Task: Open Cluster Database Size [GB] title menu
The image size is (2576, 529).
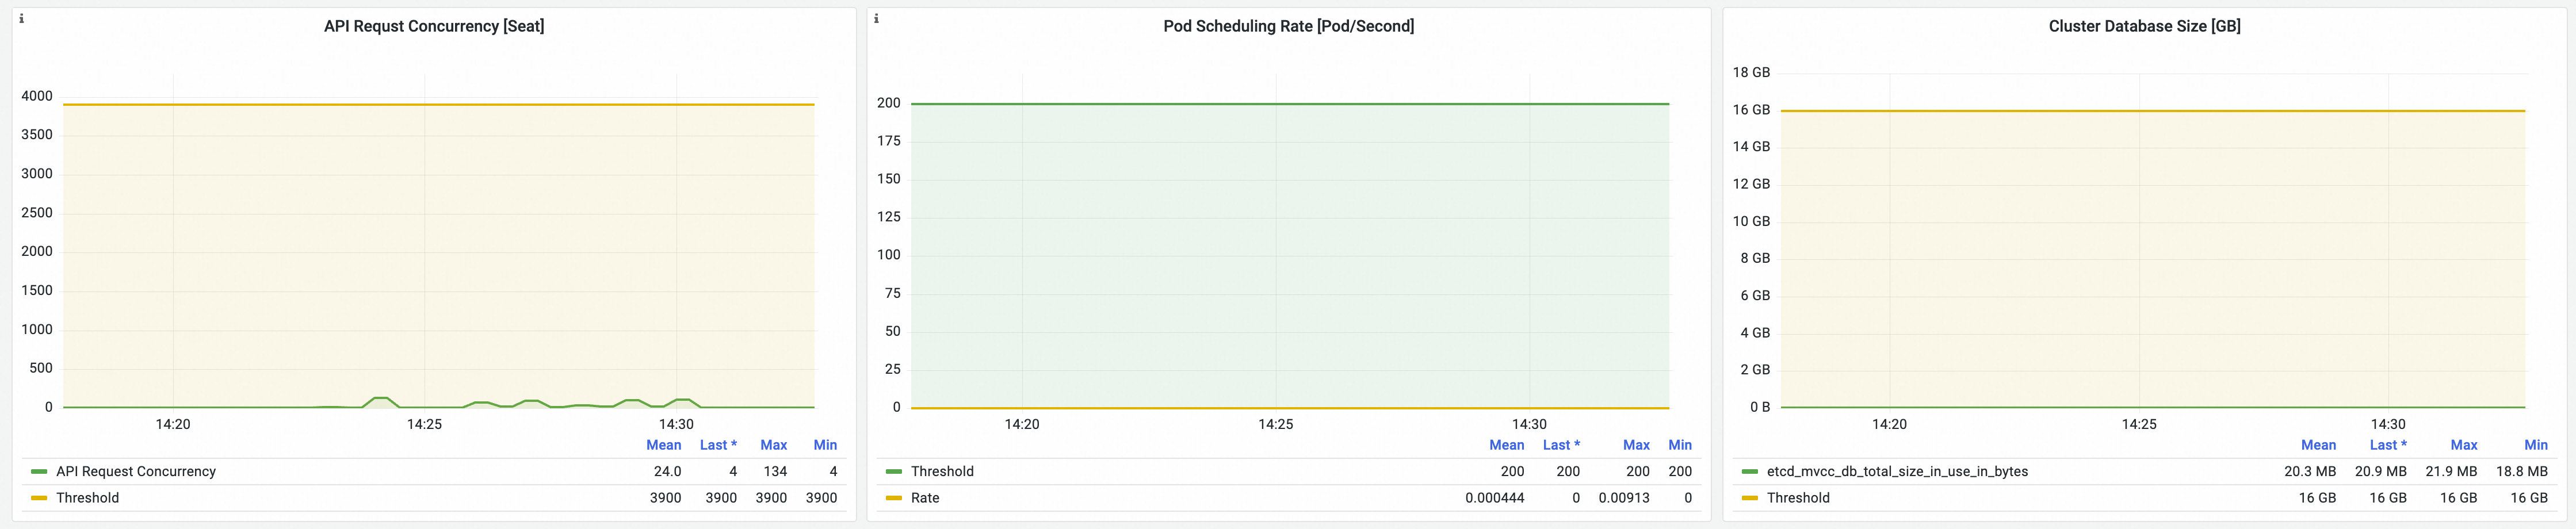Action: tap(2144, 26)
